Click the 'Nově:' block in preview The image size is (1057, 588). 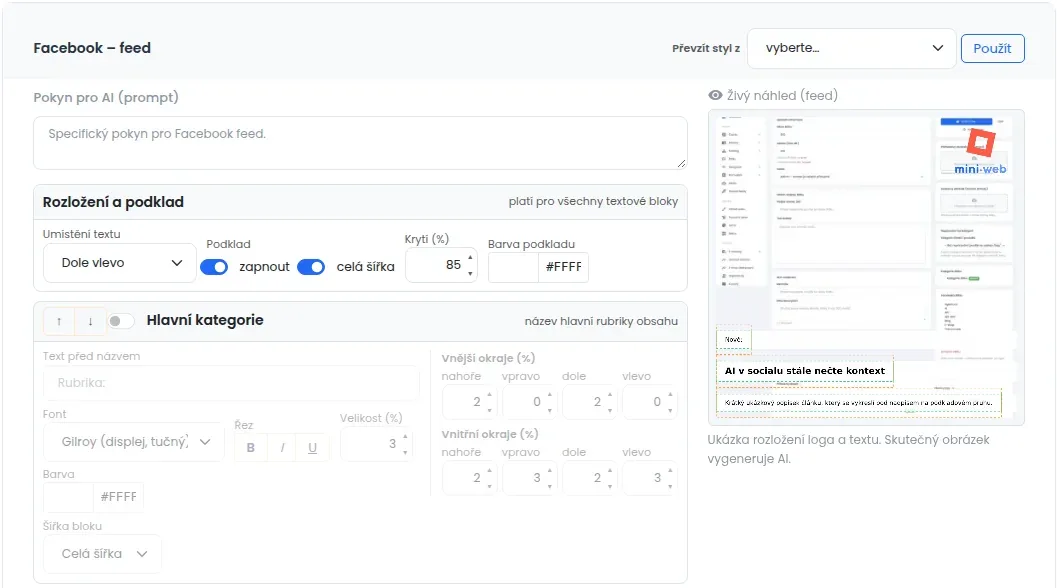(x=733, y=340)
